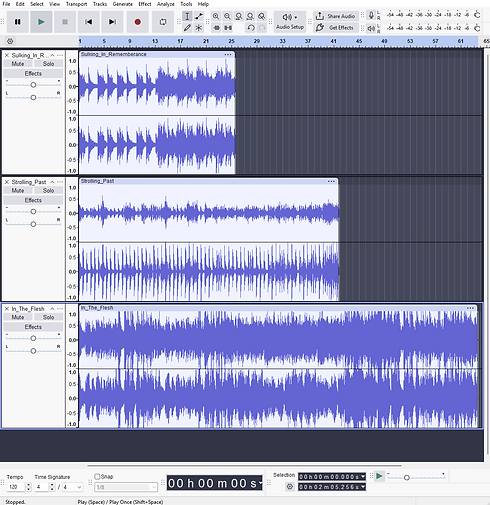Select the Envelope tool
The image size is (490, 505).
point(199,16)
